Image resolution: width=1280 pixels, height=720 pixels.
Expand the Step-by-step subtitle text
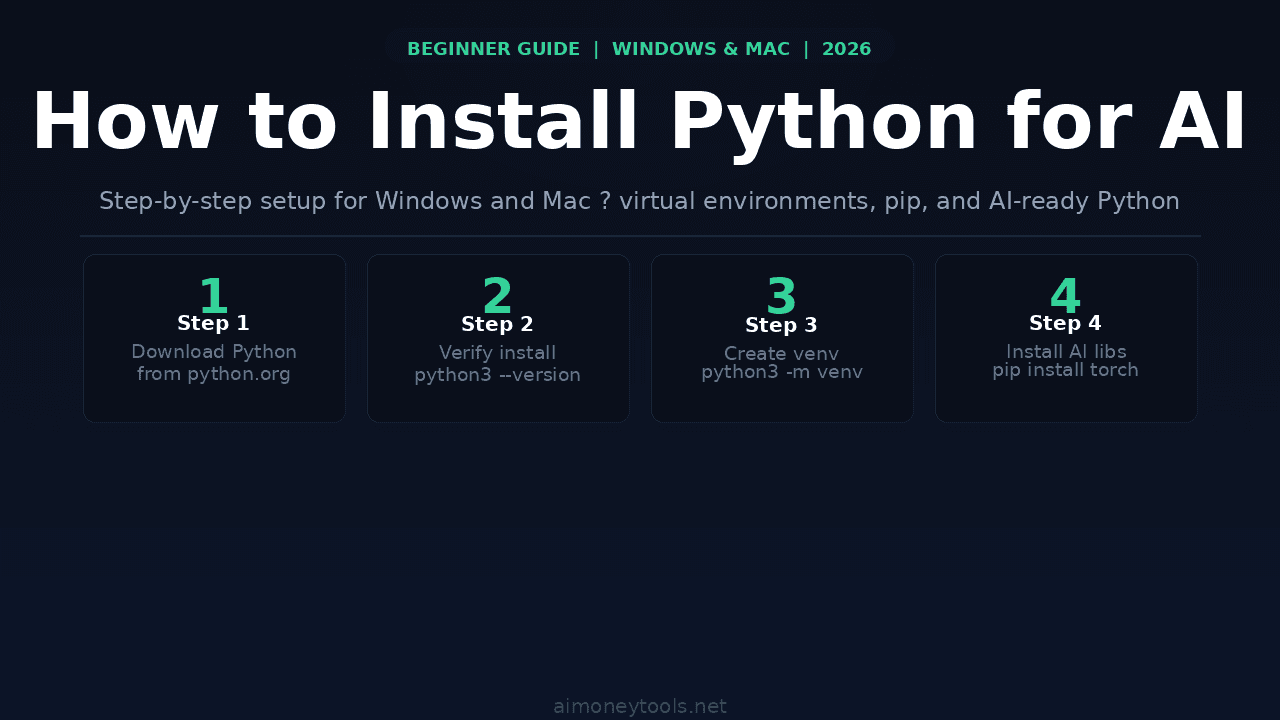click(639, 200)
